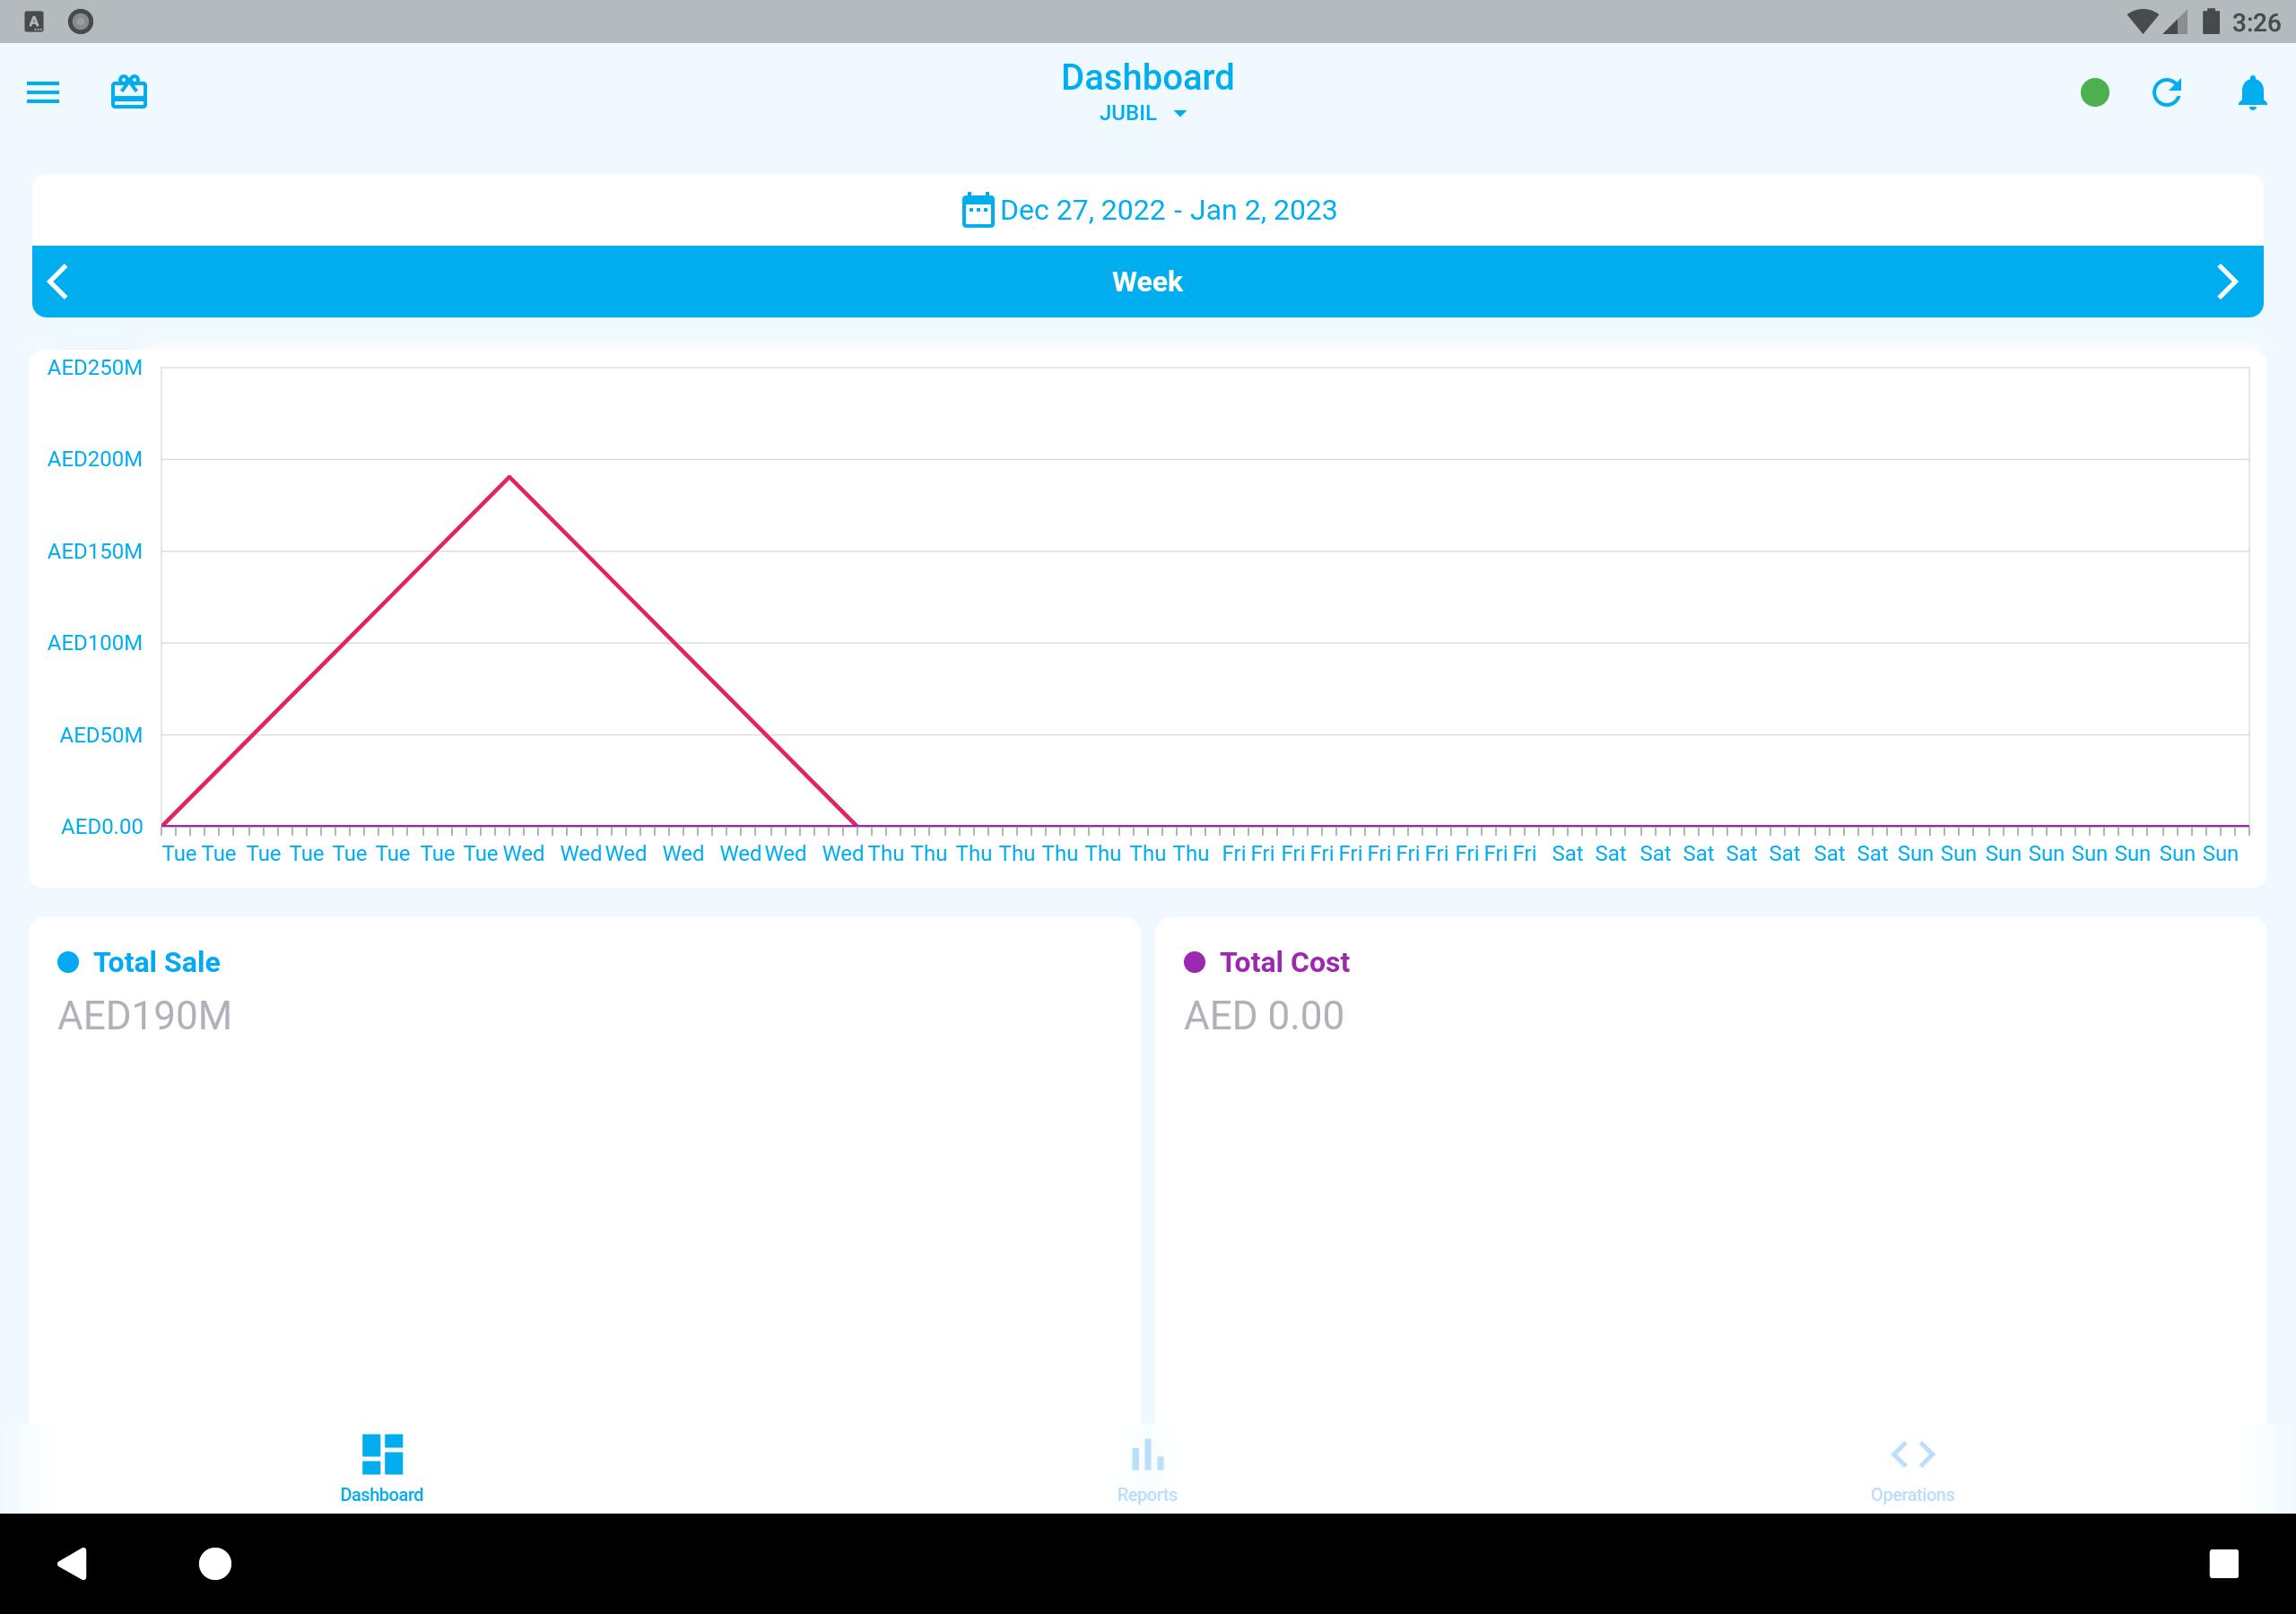The width and height of the screenshot is (2296, 1614).
Task: Tap the Android home button
Action: pyautogui.click(x=215, y=1563)
